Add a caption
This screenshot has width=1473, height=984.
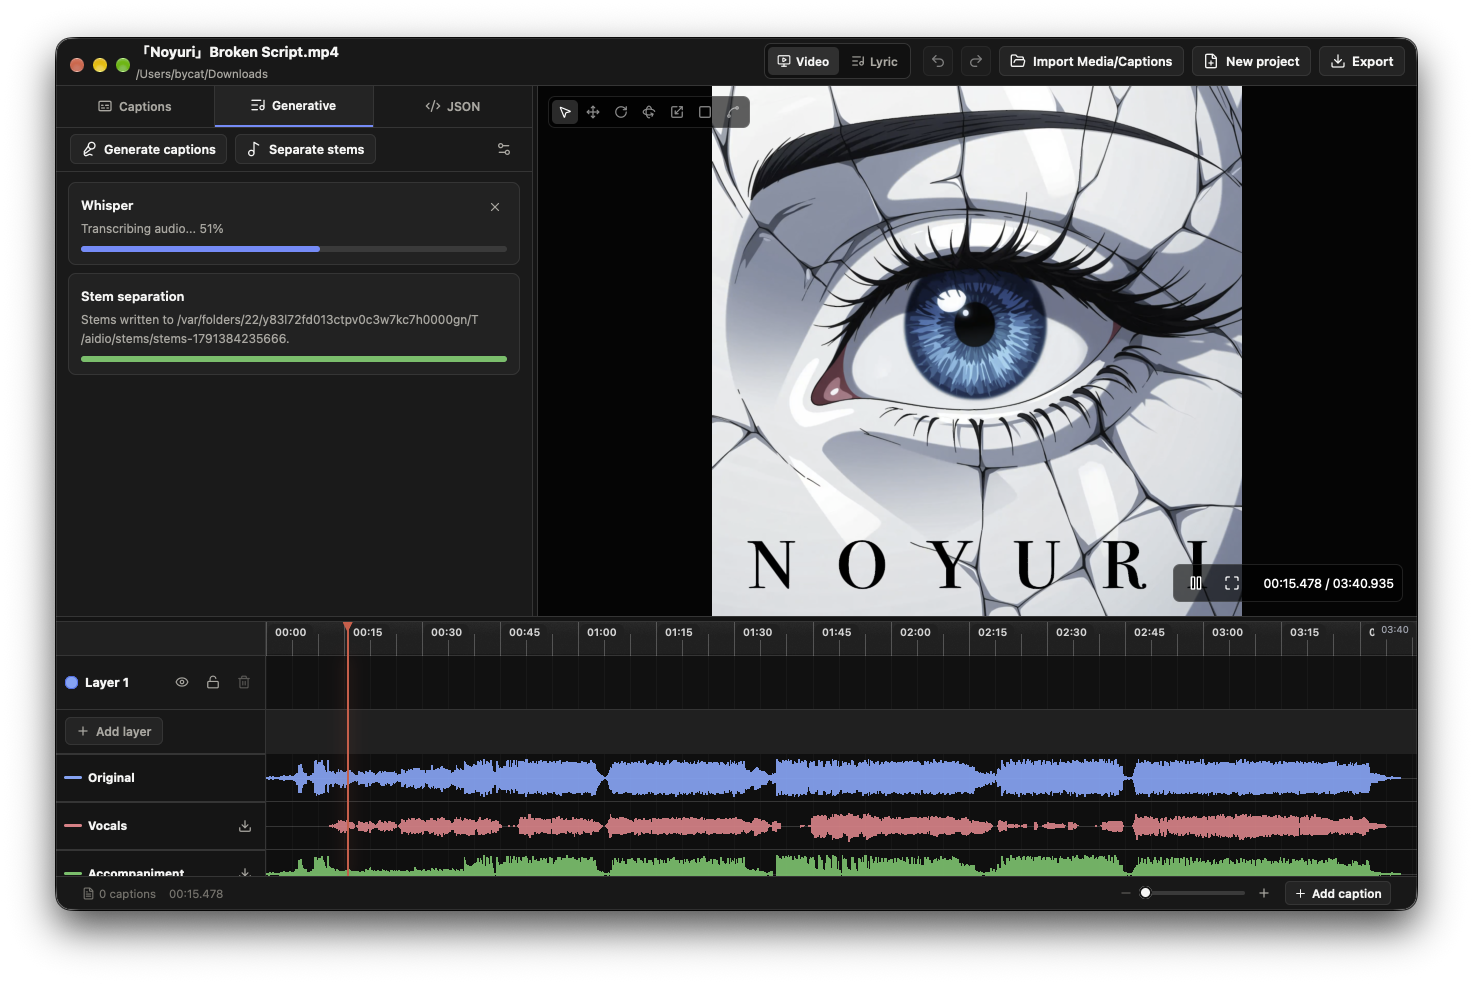pos(1338,893)
